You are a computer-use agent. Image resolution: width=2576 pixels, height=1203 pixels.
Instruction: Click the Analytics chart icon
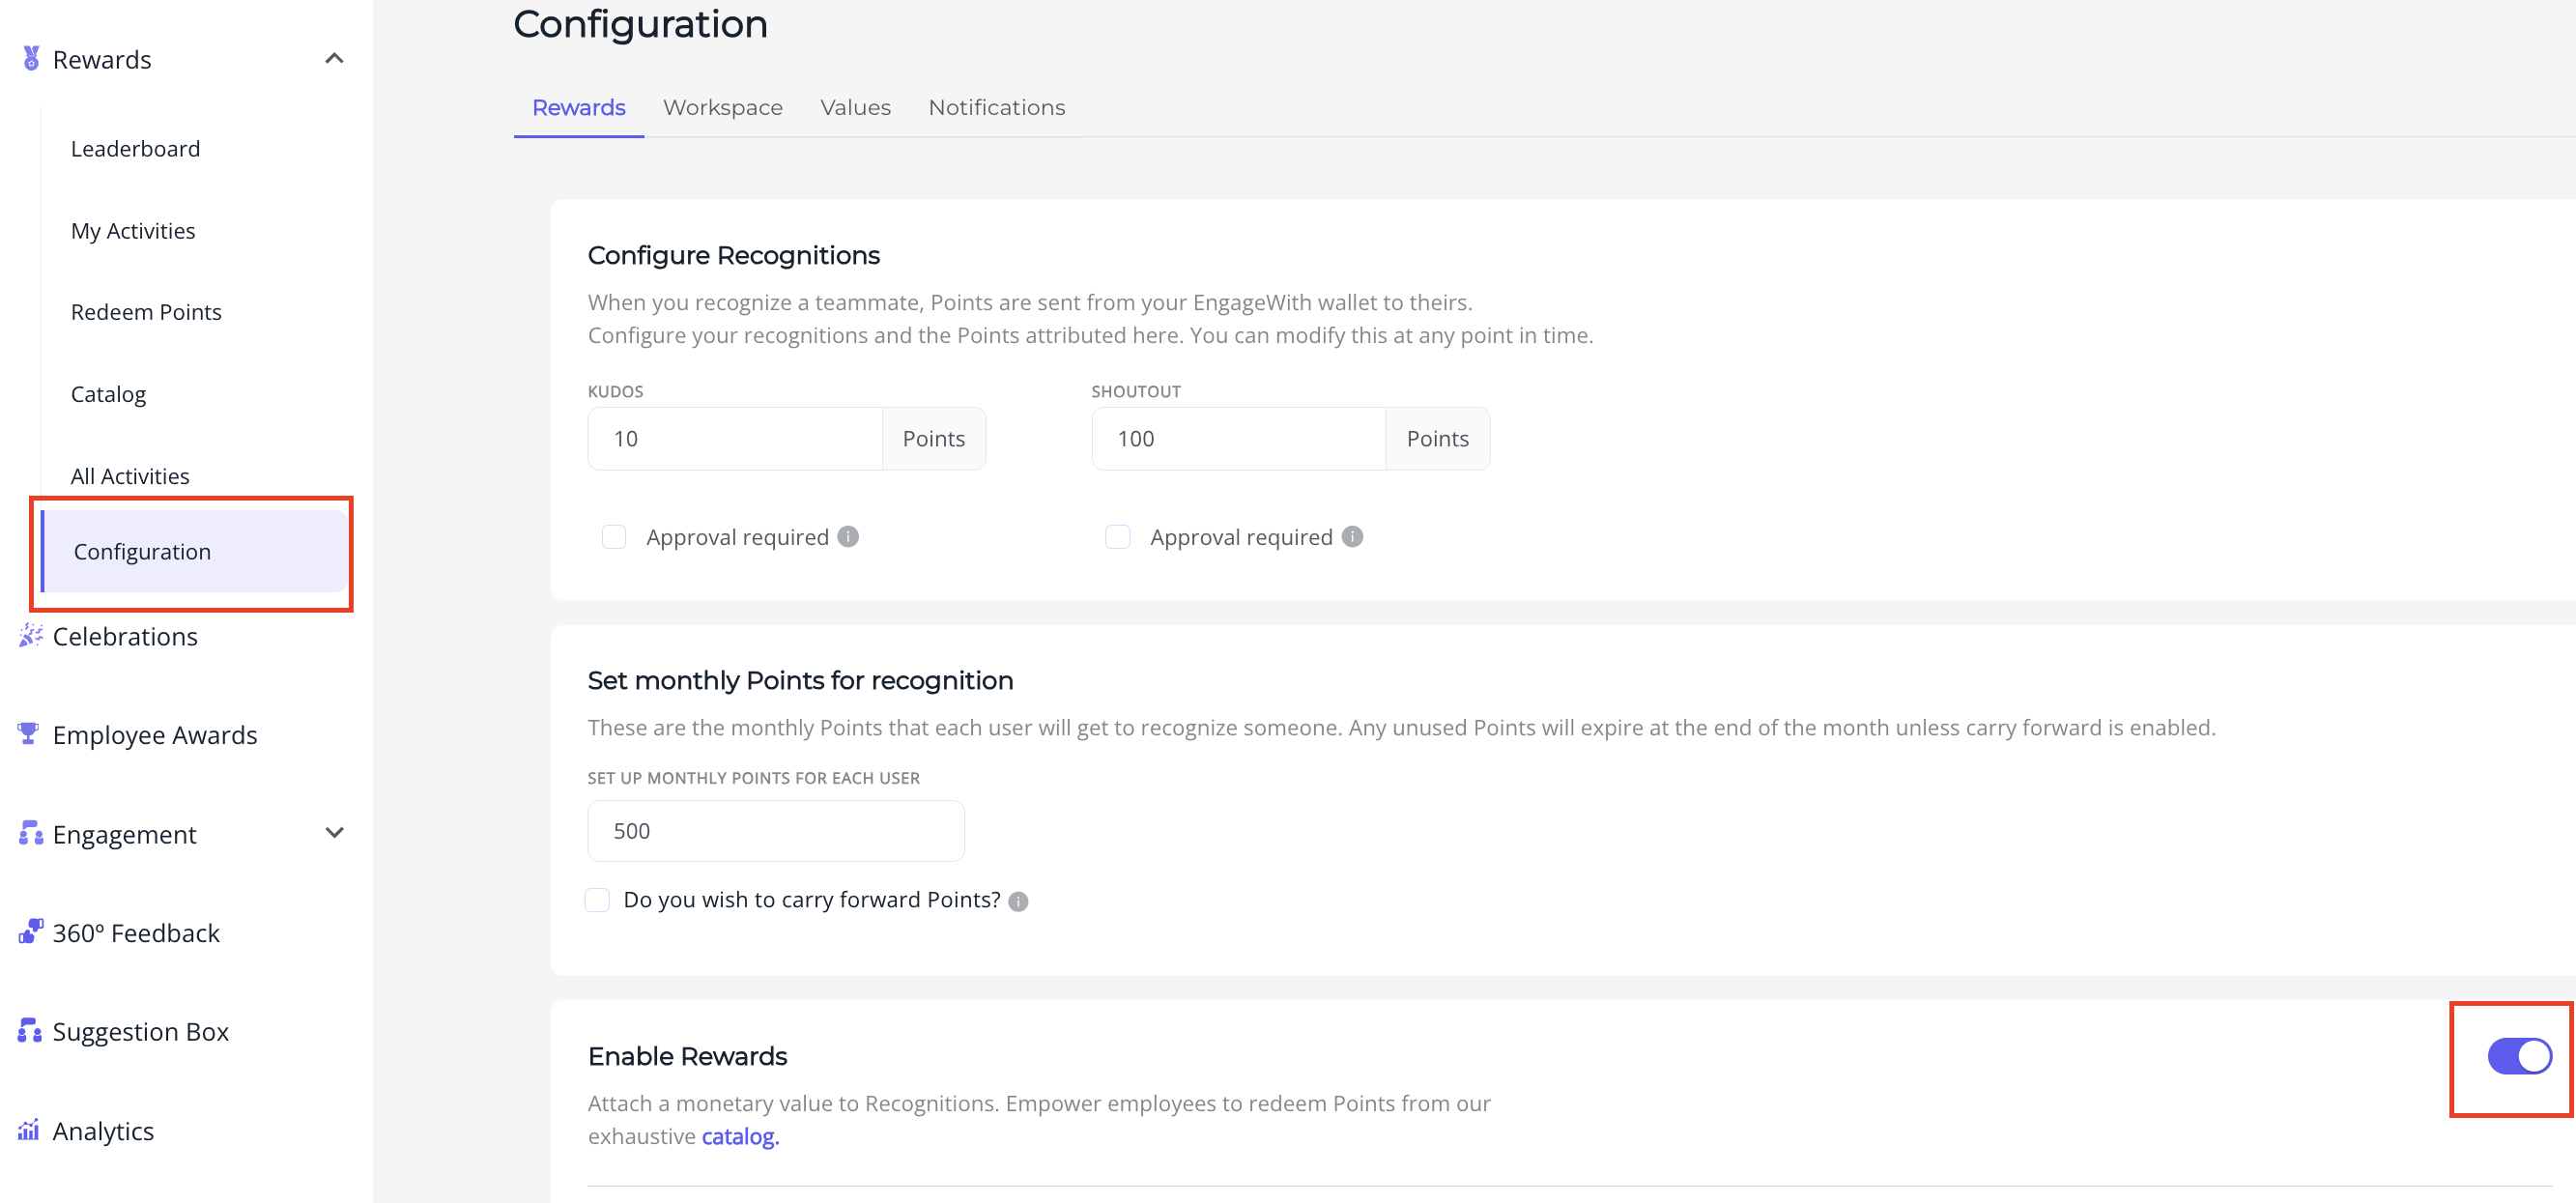coord(29,1129)
